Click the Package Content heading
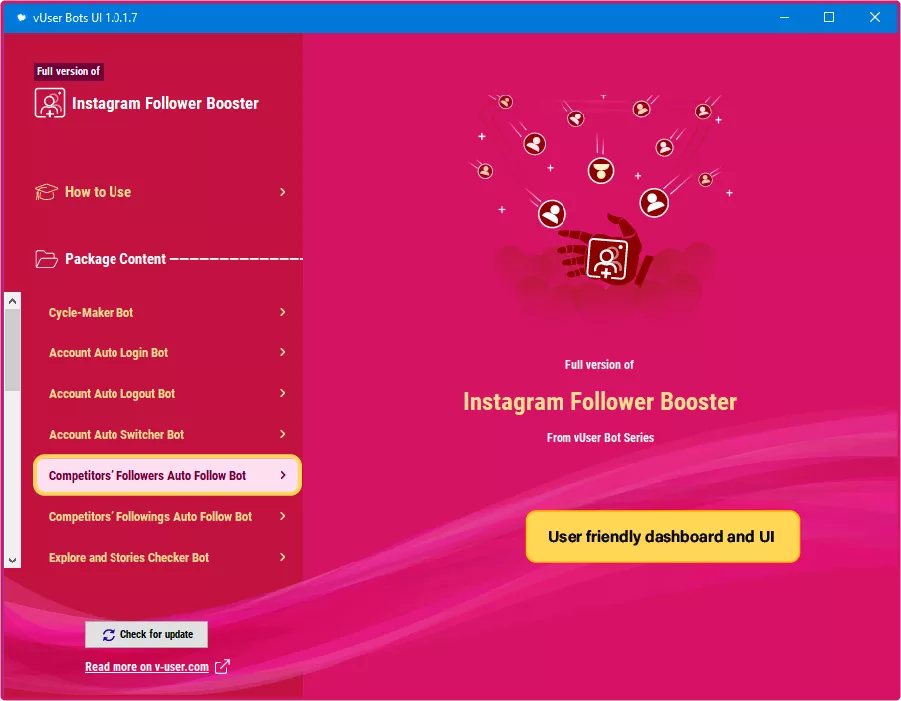Image resolution: width=901 pixels, height=701 pixels. [x=115, y=259]
